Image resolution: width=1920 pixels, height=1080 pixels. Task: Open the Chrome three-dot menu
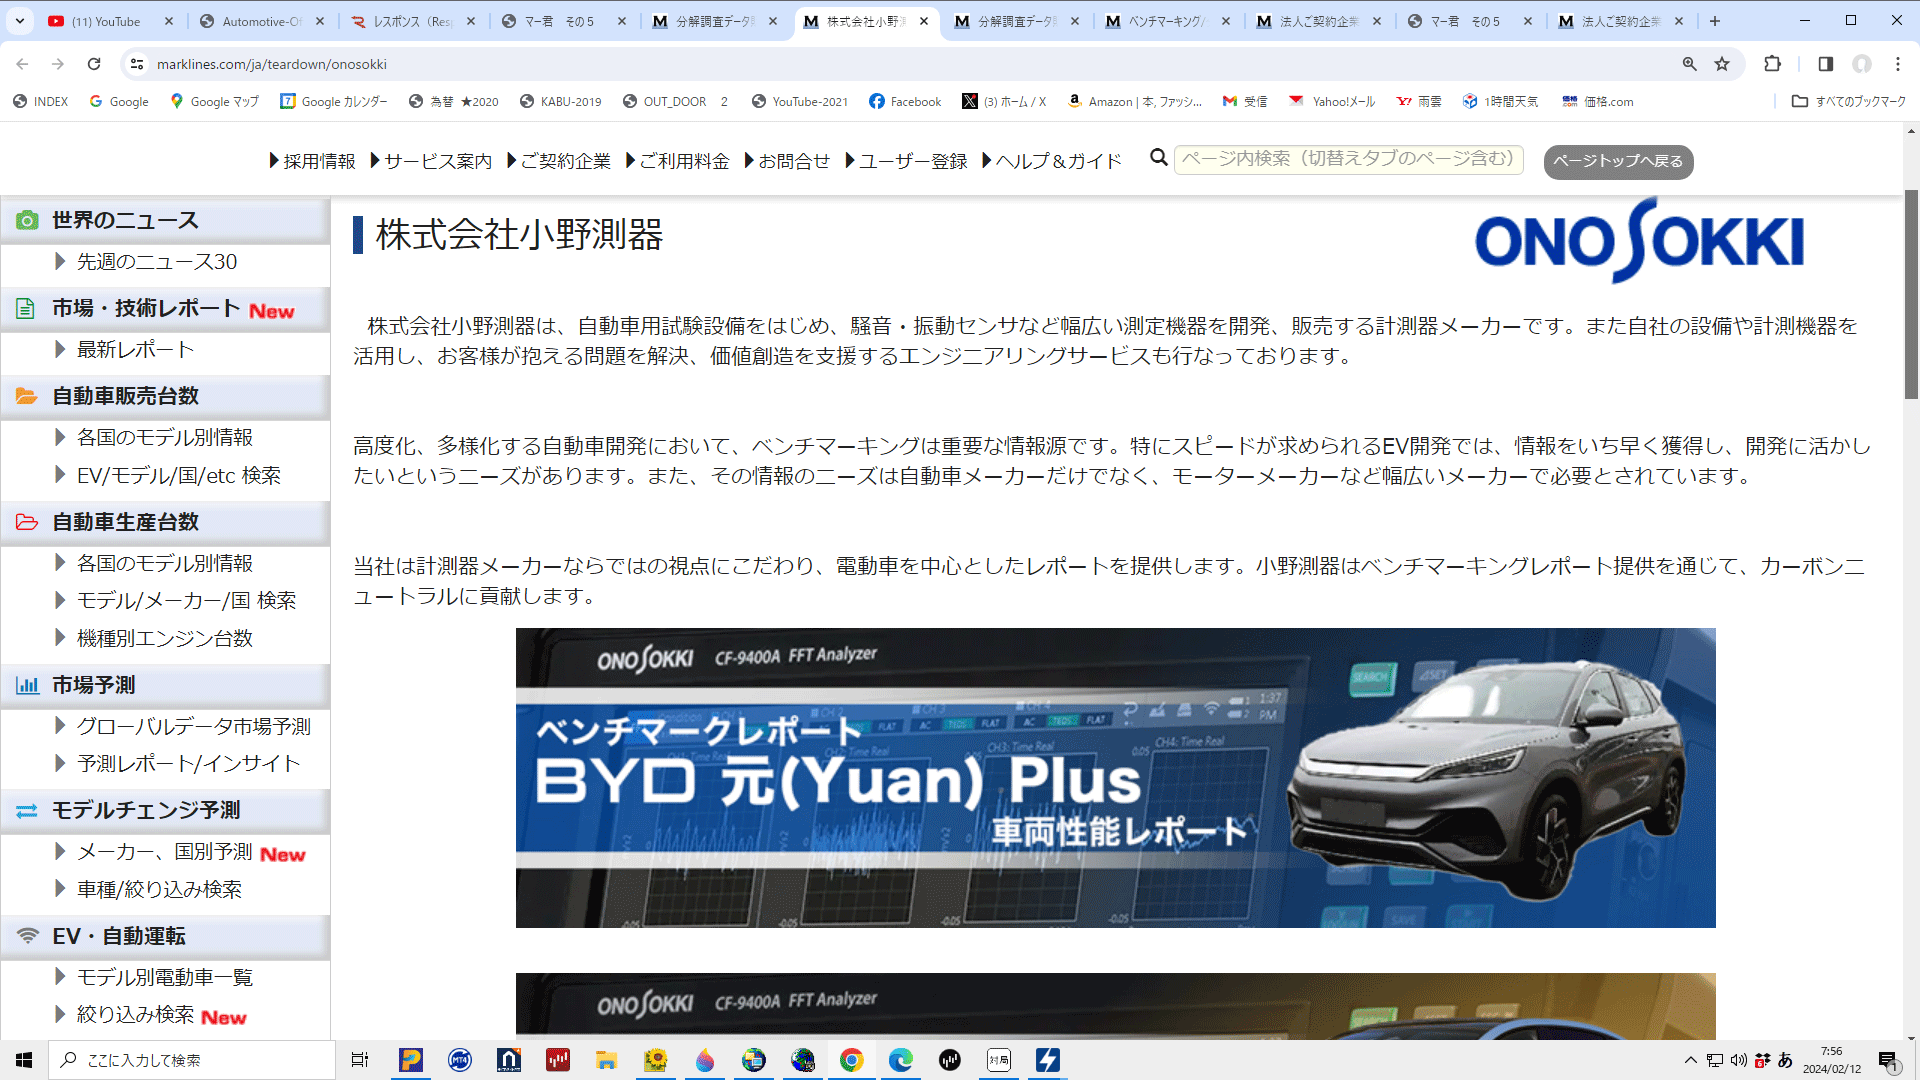pyautogui.click(x=1898, y=64)
